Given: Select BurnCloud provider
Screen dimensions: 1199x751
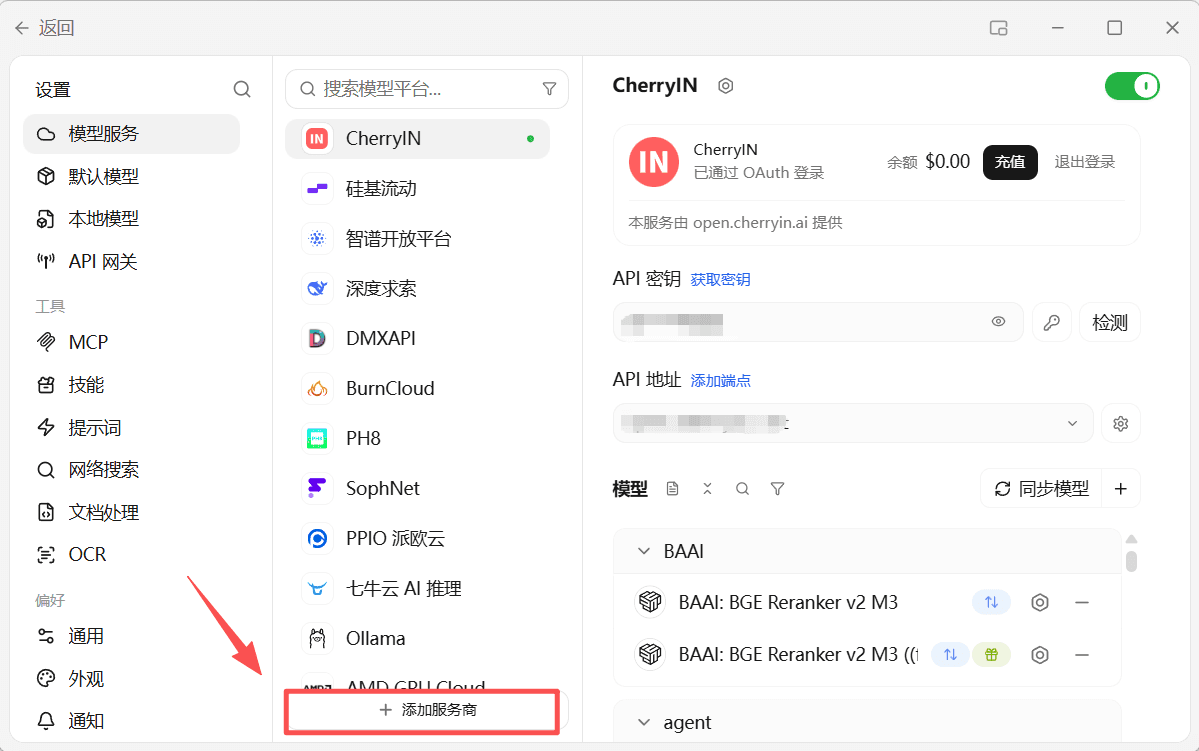Looking at the screenshot, I should (x=418, y=389).
